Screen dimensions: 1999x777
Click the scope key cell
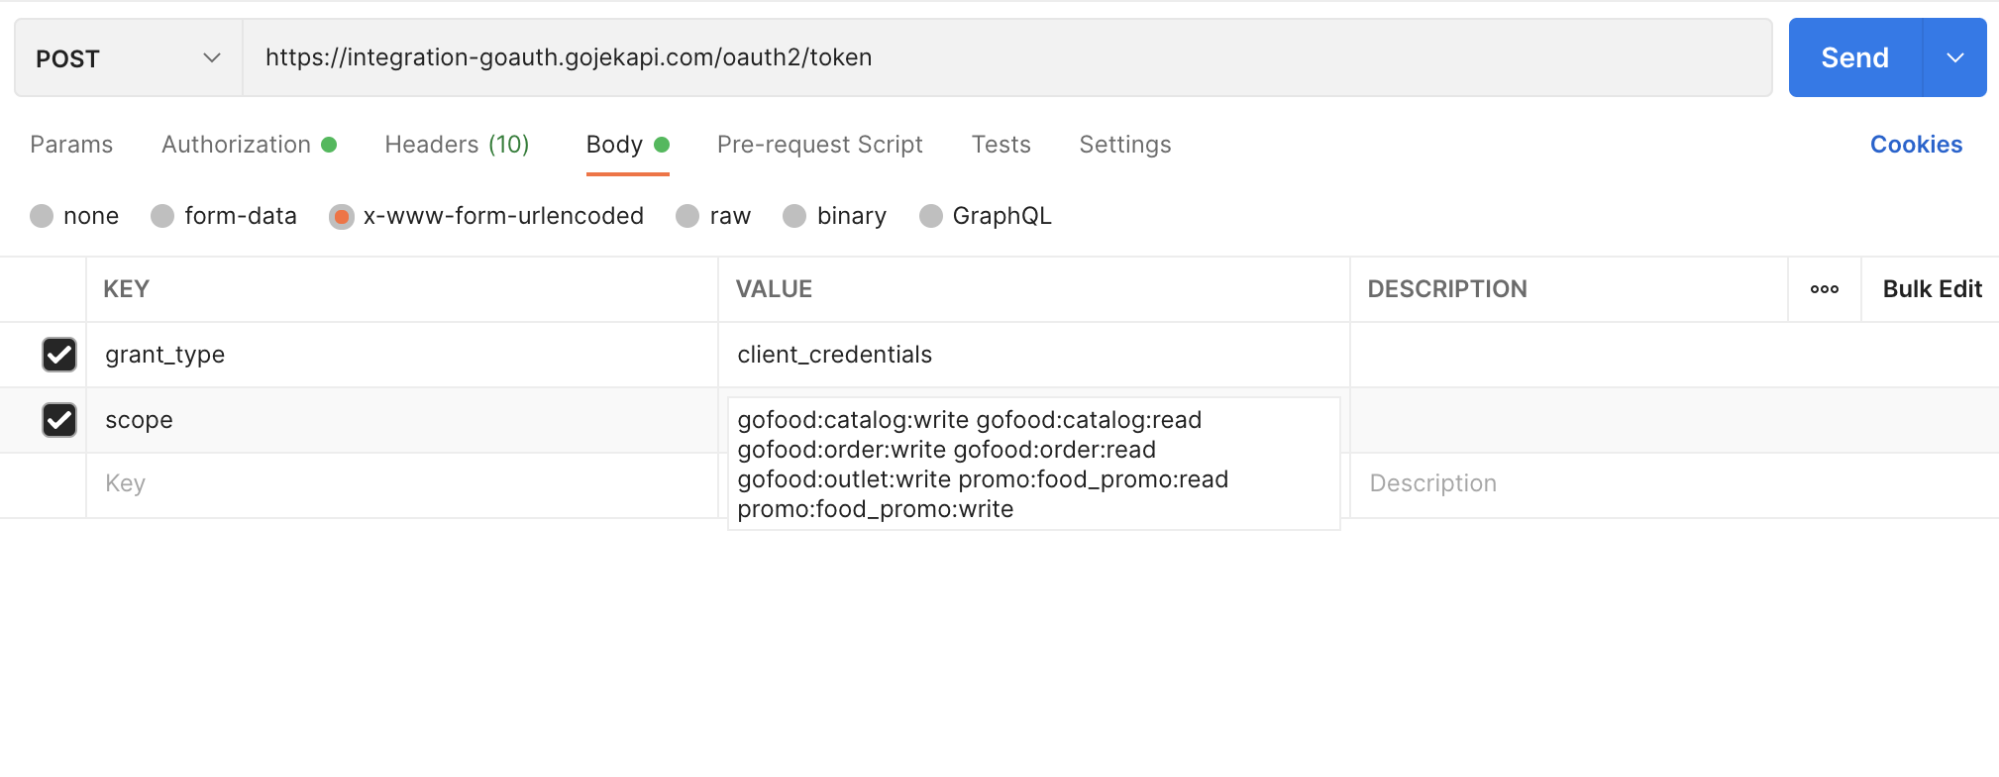[x=402, y=420]
